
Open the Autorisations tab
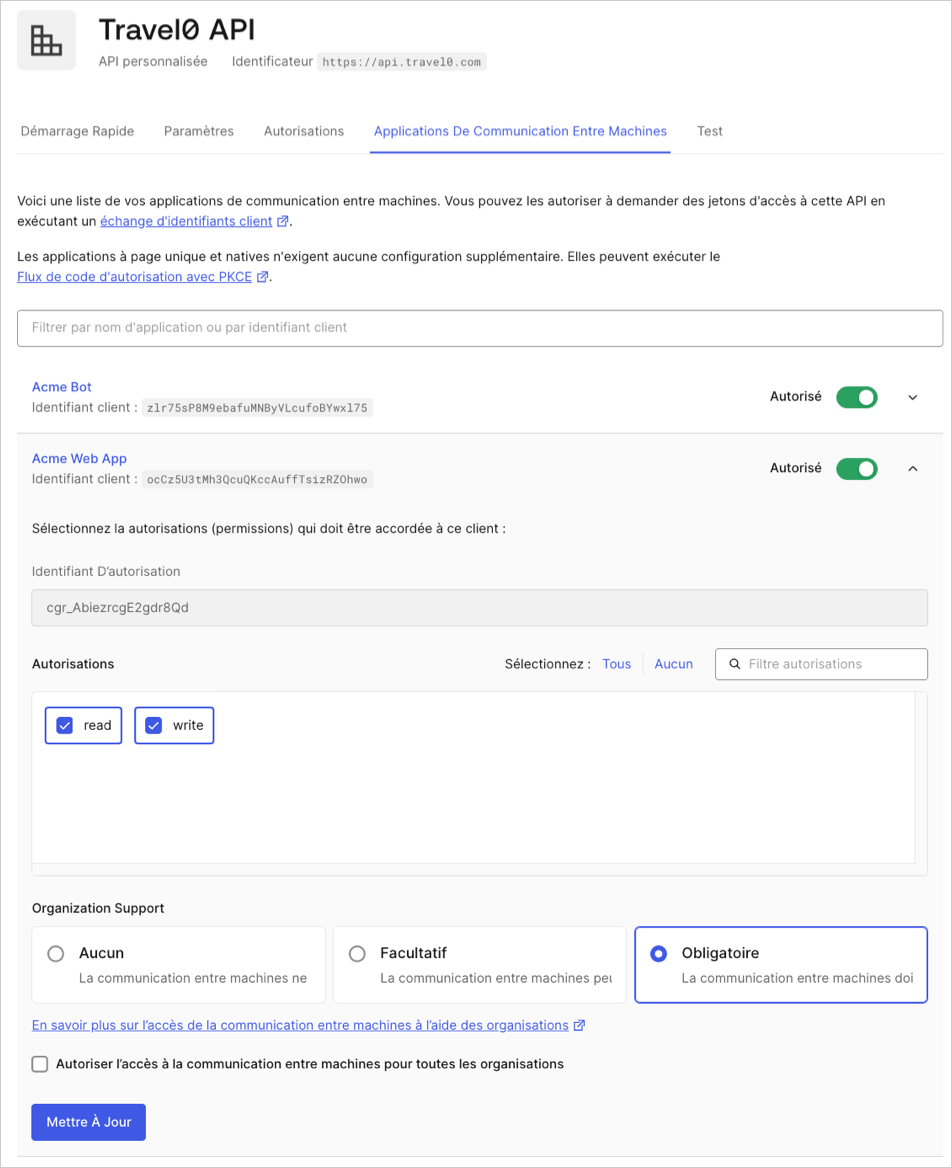tap(304, 131)
